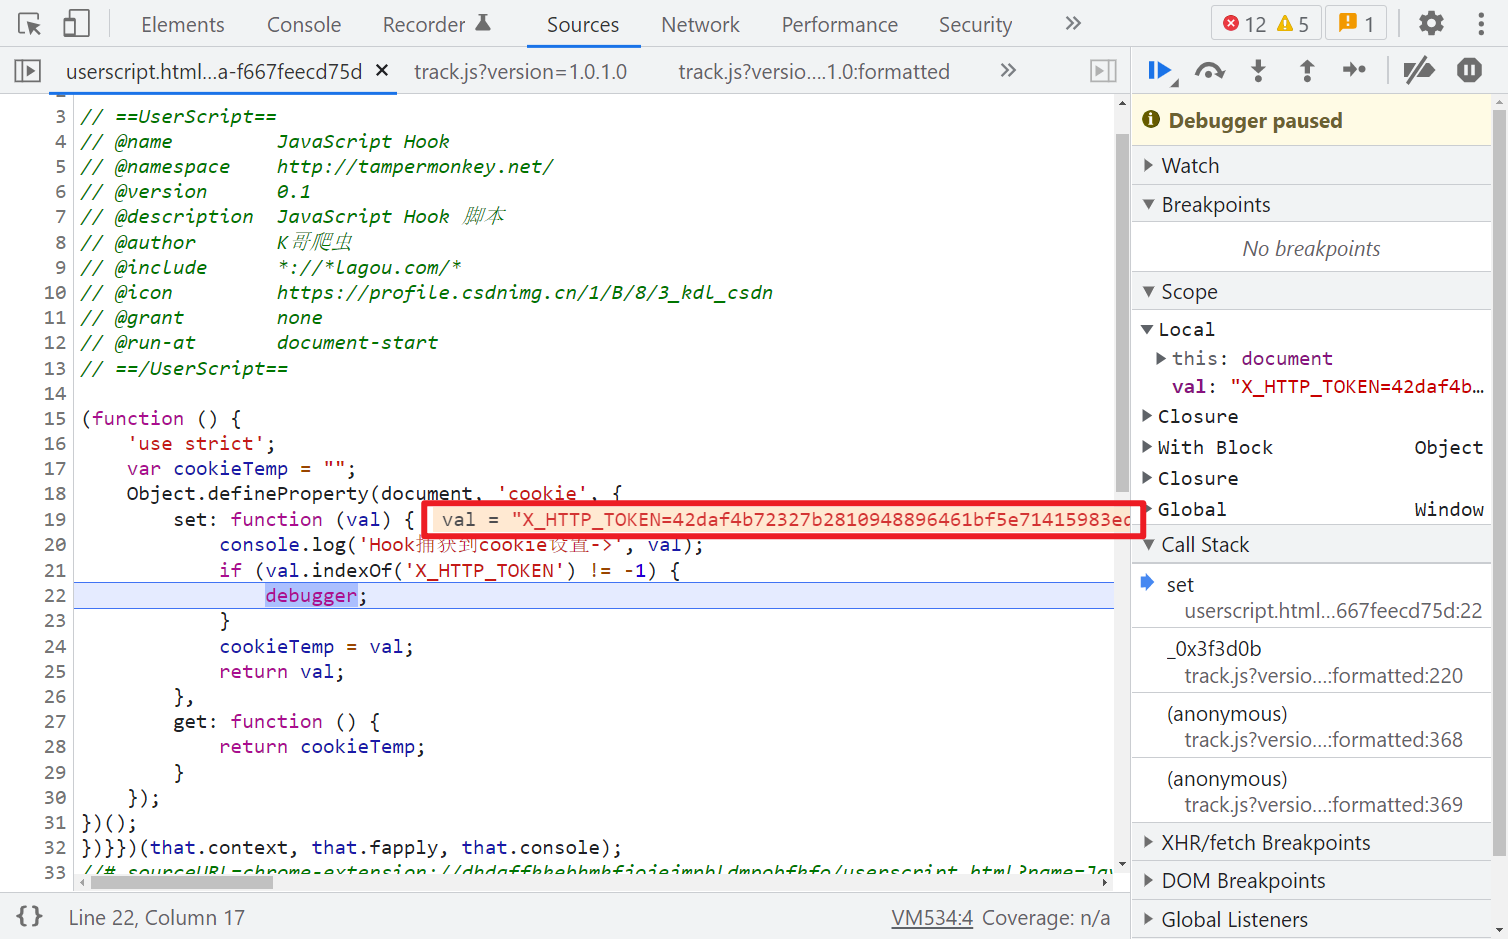Expand the second Closure scope
This screenshot has height=939, width=1508.
tap(1148, 478)
